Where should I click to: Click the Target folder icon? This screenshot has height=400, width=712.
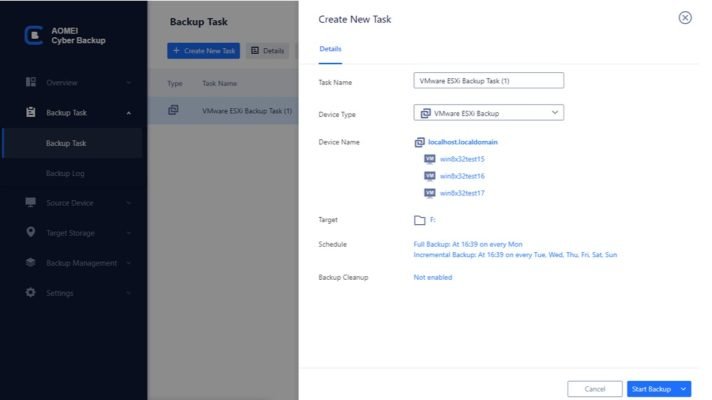[420, 220]
